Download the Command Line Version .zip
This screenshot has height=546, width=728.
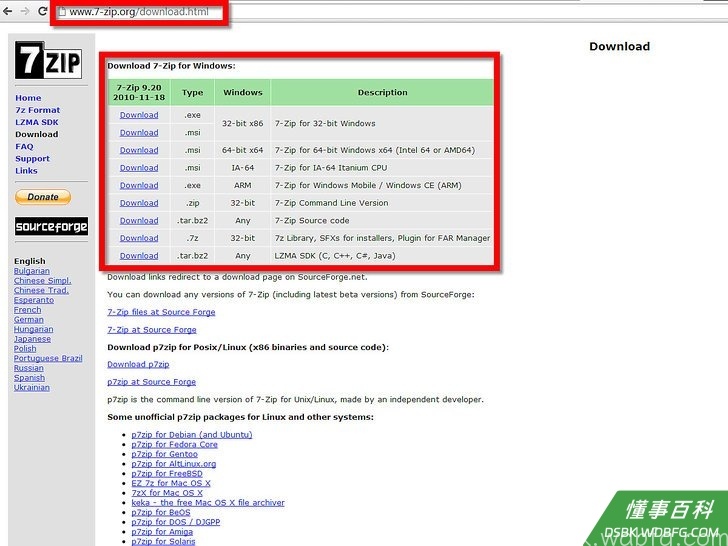click(139, 203)
